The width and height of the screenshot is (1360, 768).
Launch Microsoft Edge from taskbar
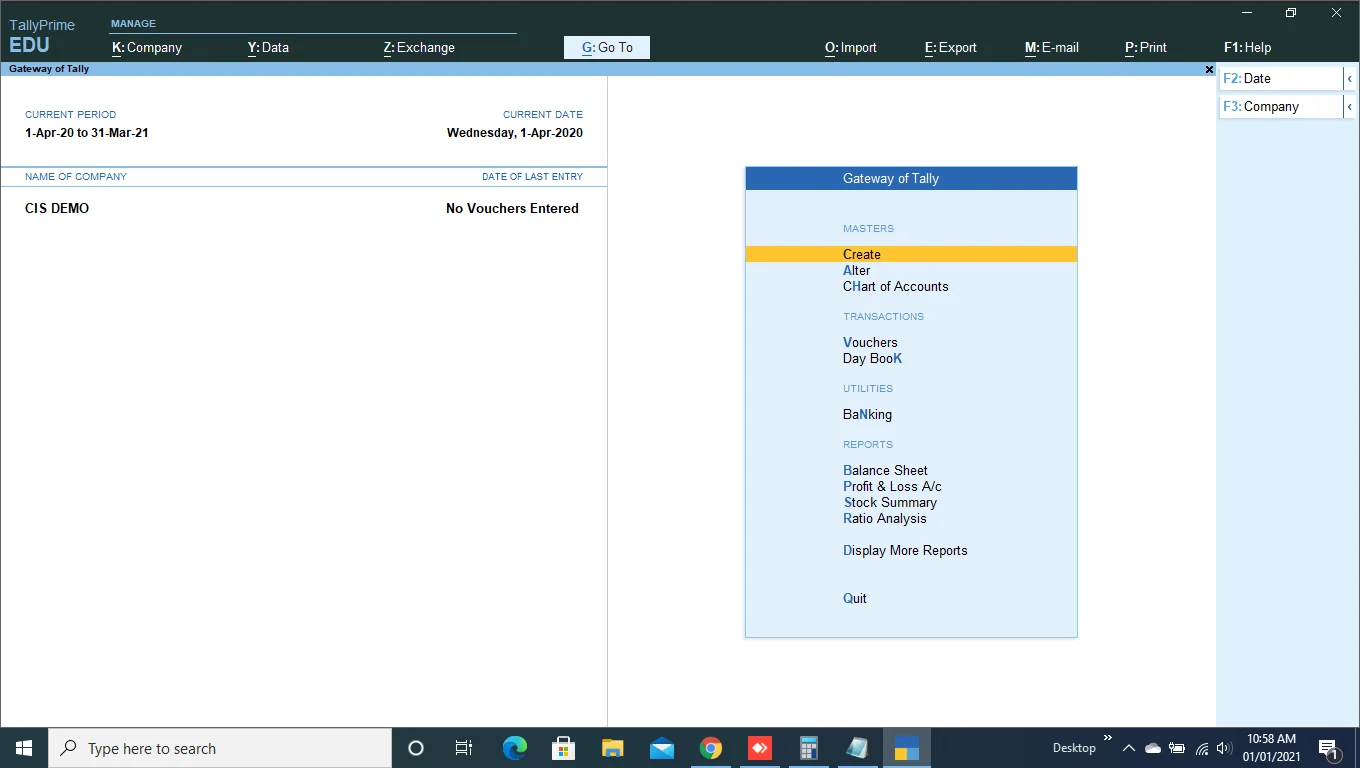[x=514, y=748]
